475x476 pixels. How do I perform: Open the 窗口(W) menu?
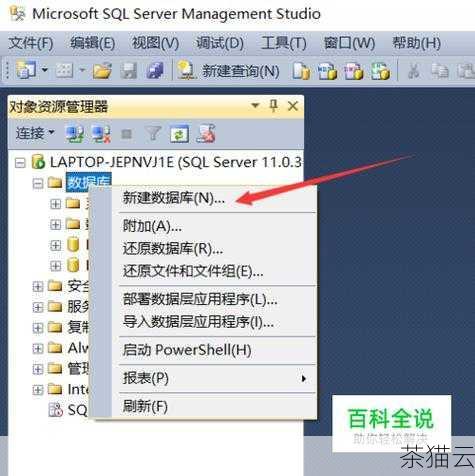click(349, 43)
